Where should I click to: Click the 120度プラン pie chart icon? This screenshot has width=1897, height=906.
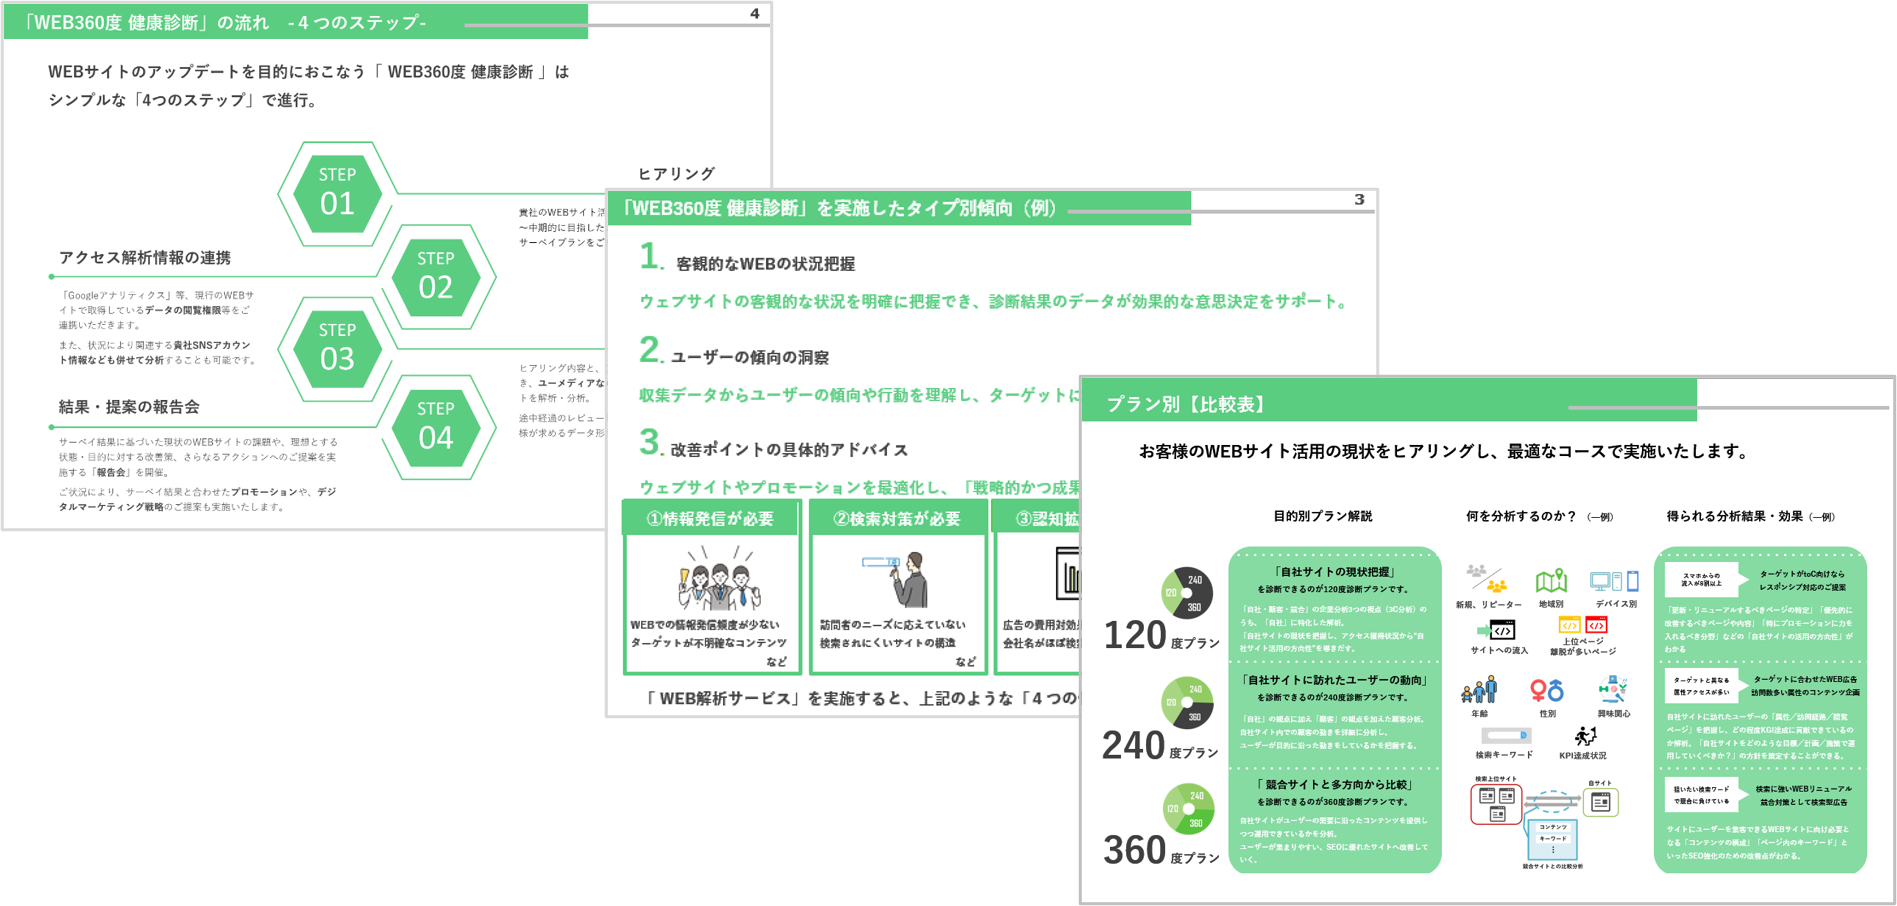point(1187,593)
